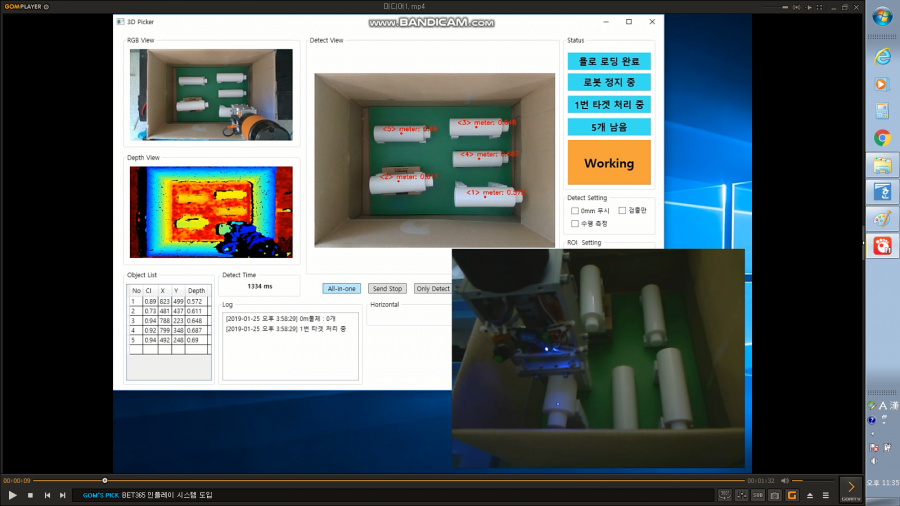Open the Action Center flag tray icon
Screen dimensions: 900x506
point(874,447)
